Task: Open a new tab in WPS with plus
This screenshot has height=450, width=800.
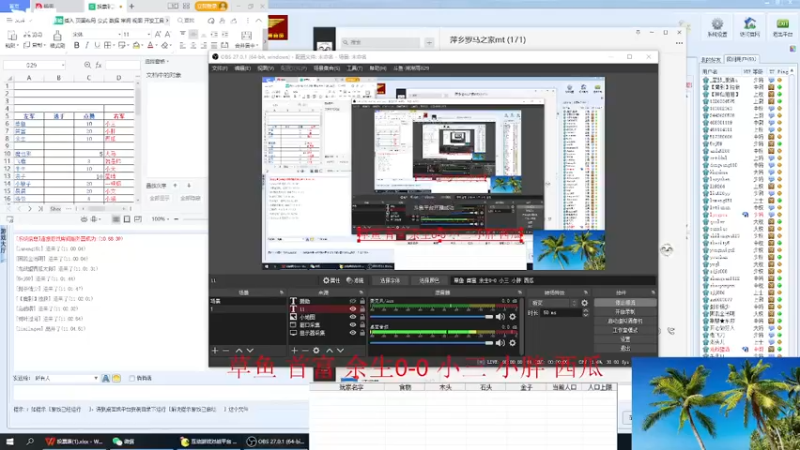Action: [132, 6]
